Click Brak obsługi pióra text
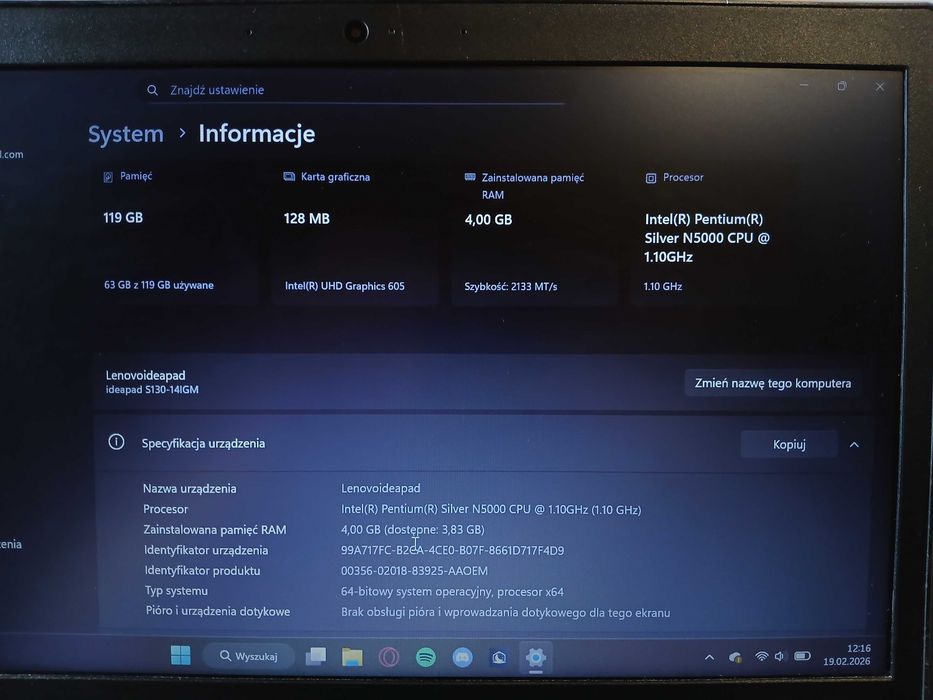Screen dimensions: 933x700 [x=505, y=612]
